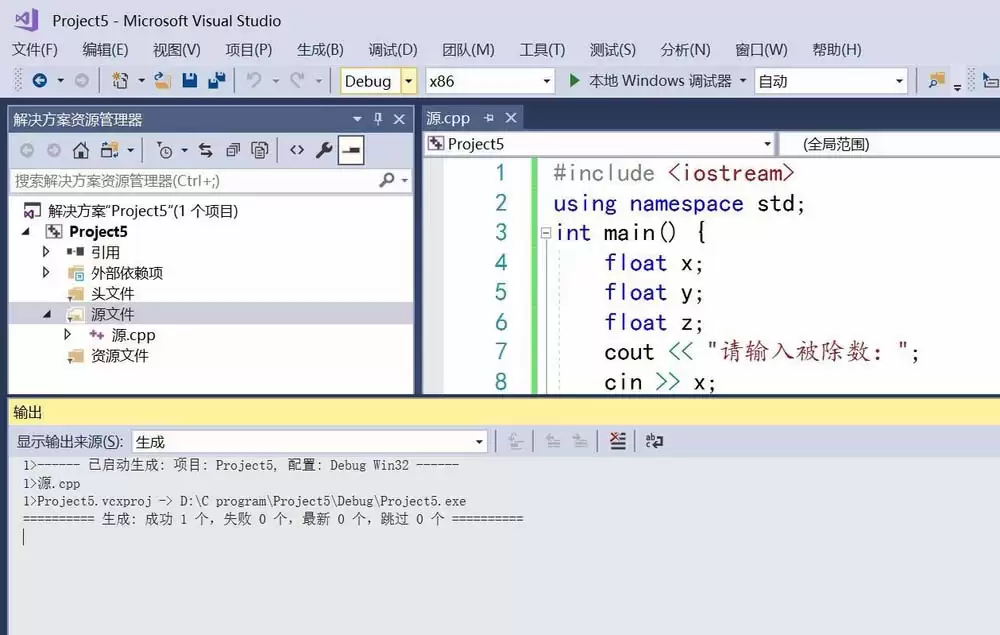Toggle the Preview Selected Items button
The image size is (1000, 635).
[x=351, y=150]
